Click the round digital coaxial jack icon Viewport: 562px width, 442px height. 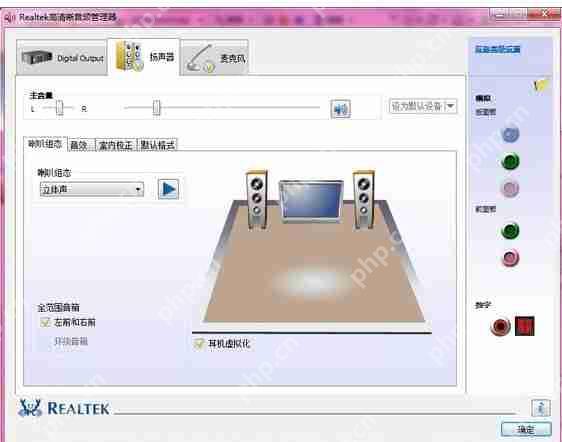(x=500, y=326)
